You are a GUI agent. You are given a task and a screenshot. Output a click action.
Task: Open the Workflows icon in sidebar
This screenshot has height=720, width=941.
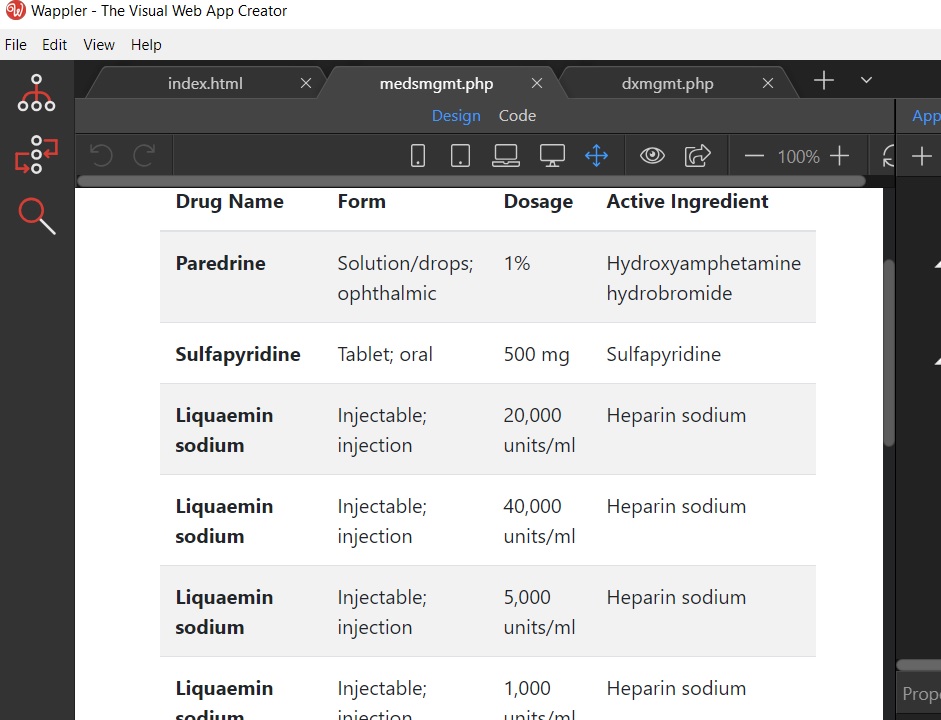pos(36,155)
